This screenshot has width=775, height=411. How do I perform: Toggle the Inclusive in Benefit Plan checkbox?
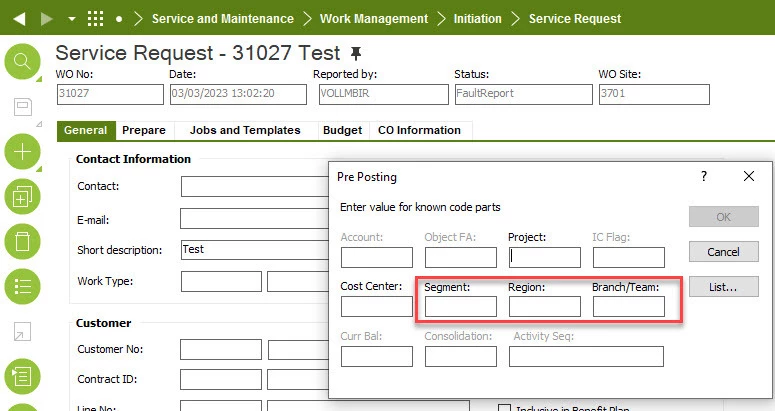pyautogui.click(x=504, y=408)
